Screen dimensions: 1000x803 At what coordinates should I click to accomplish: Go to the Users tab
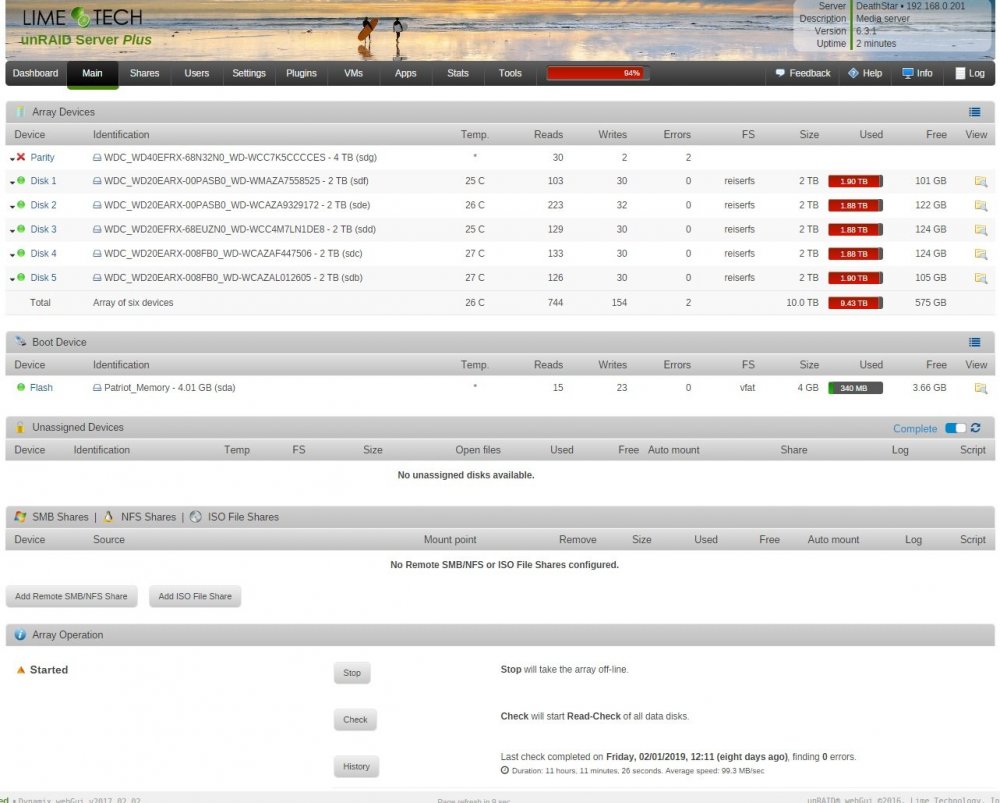pyautogui.click(x=196, y=73)
